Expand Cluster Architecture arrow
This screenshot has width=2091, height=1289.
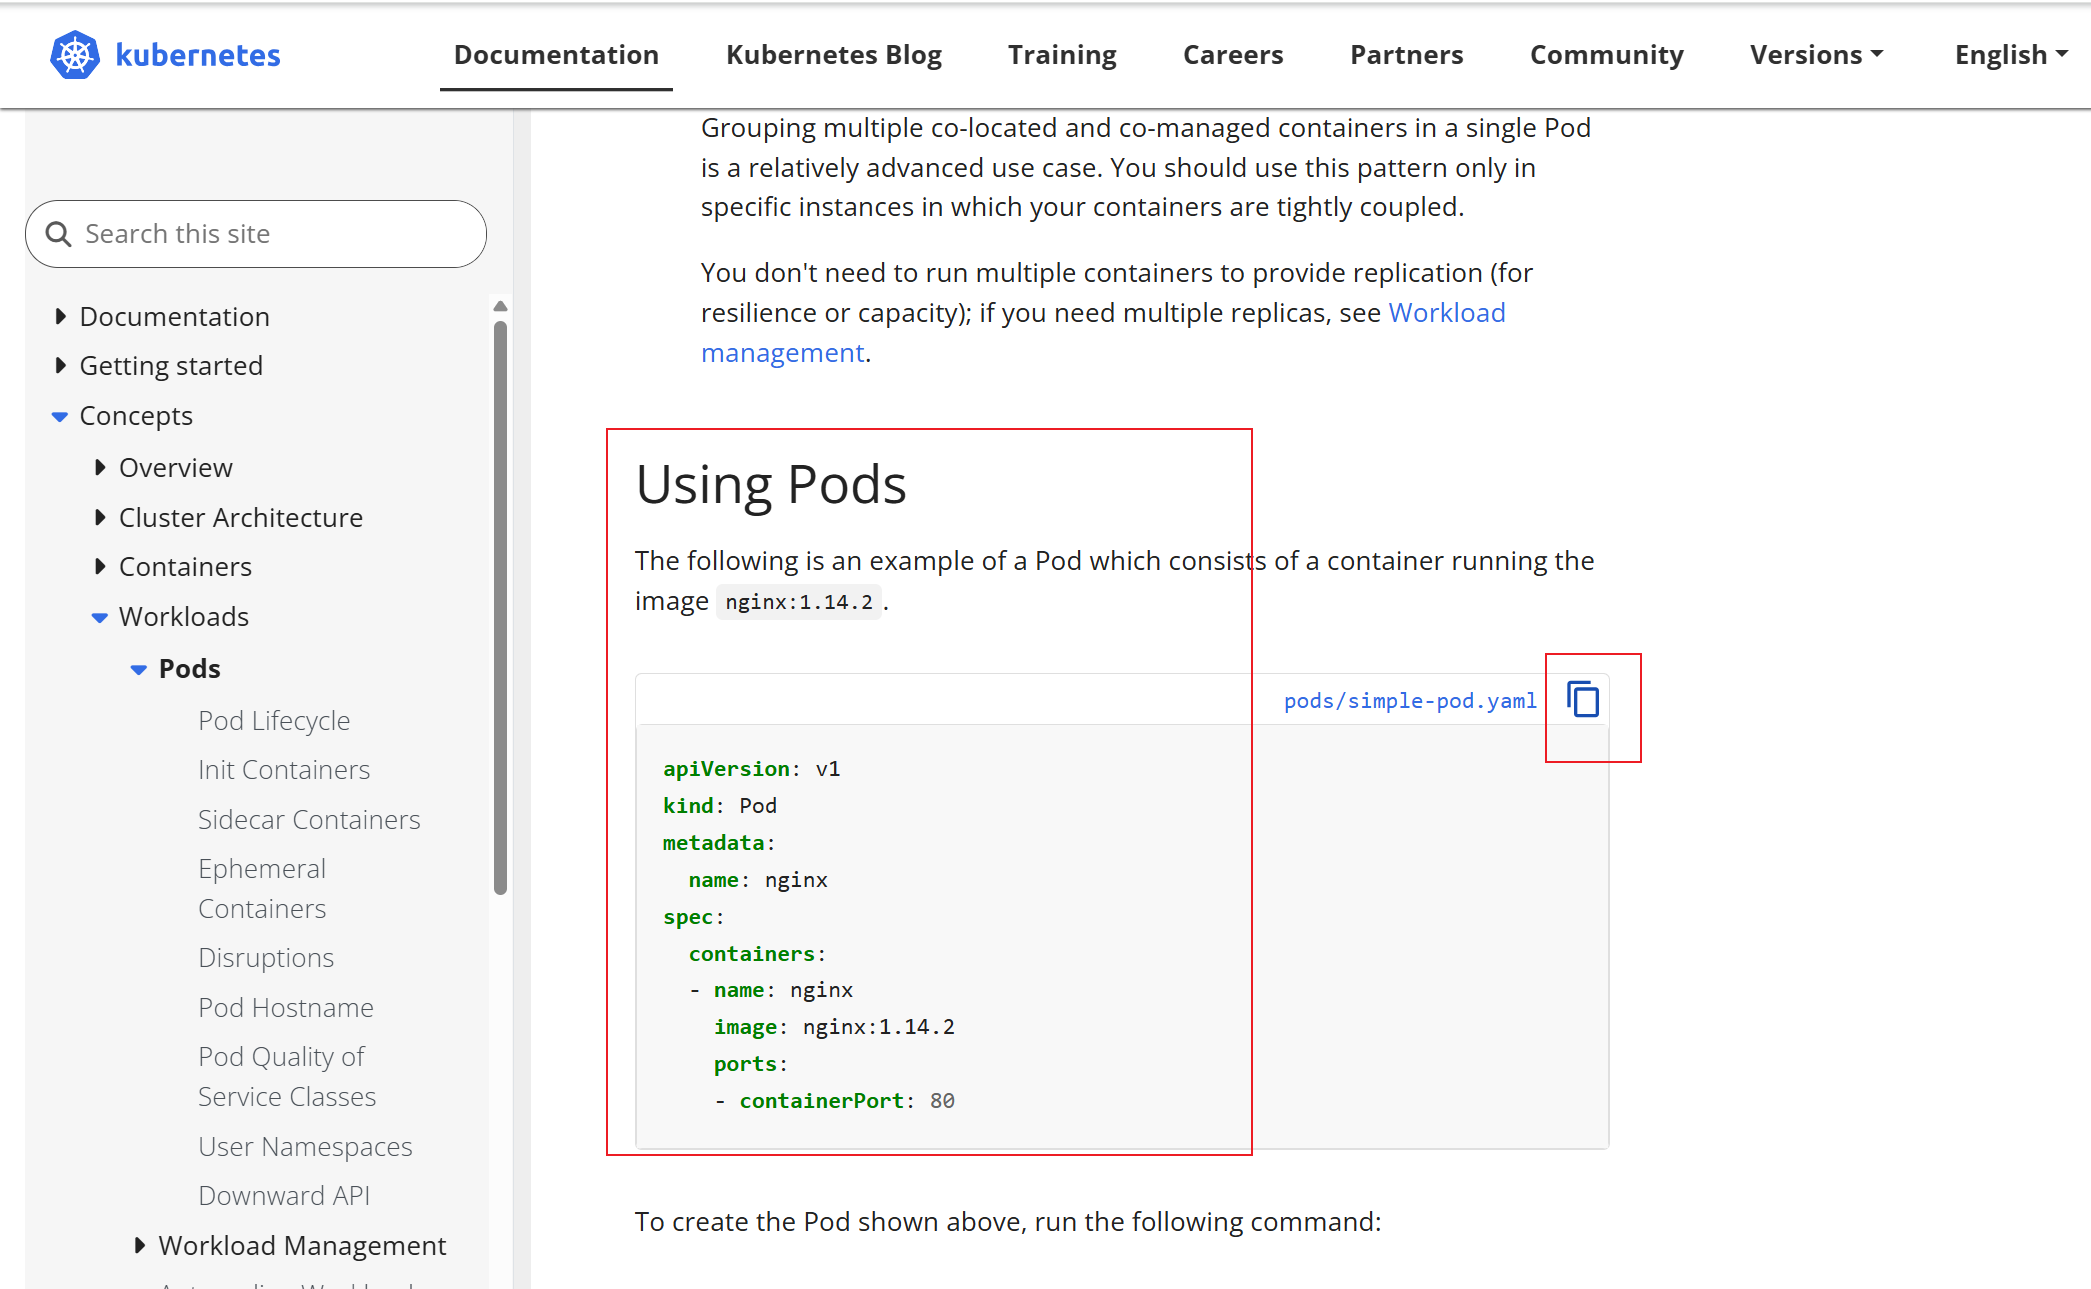tap(100, 518)
